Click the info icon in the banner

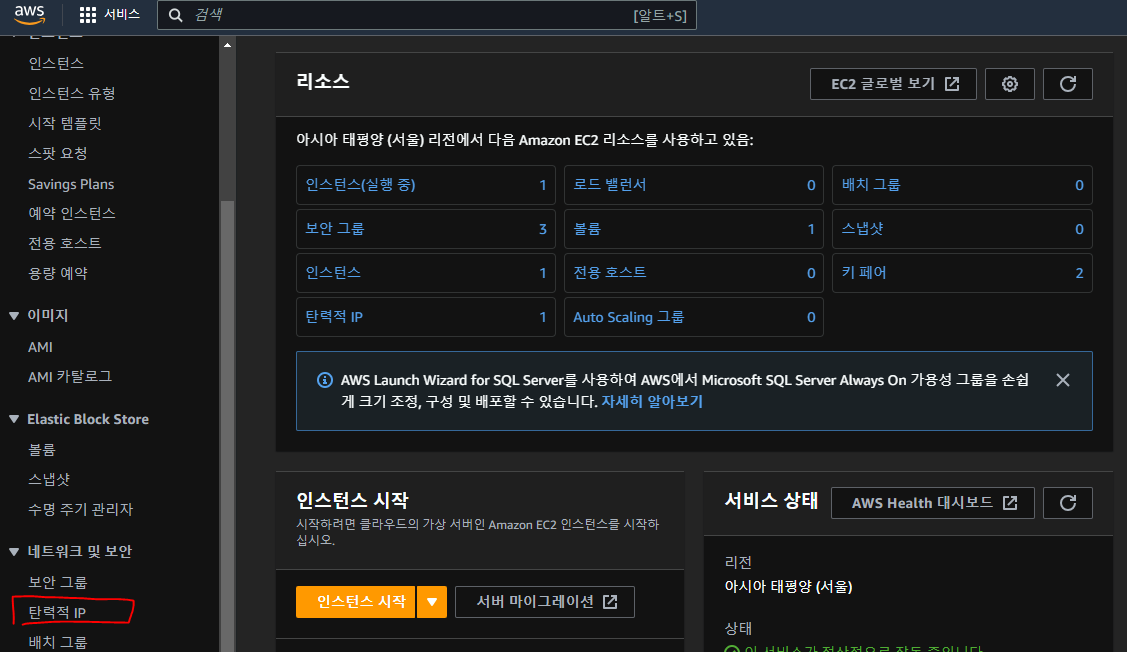325,380
